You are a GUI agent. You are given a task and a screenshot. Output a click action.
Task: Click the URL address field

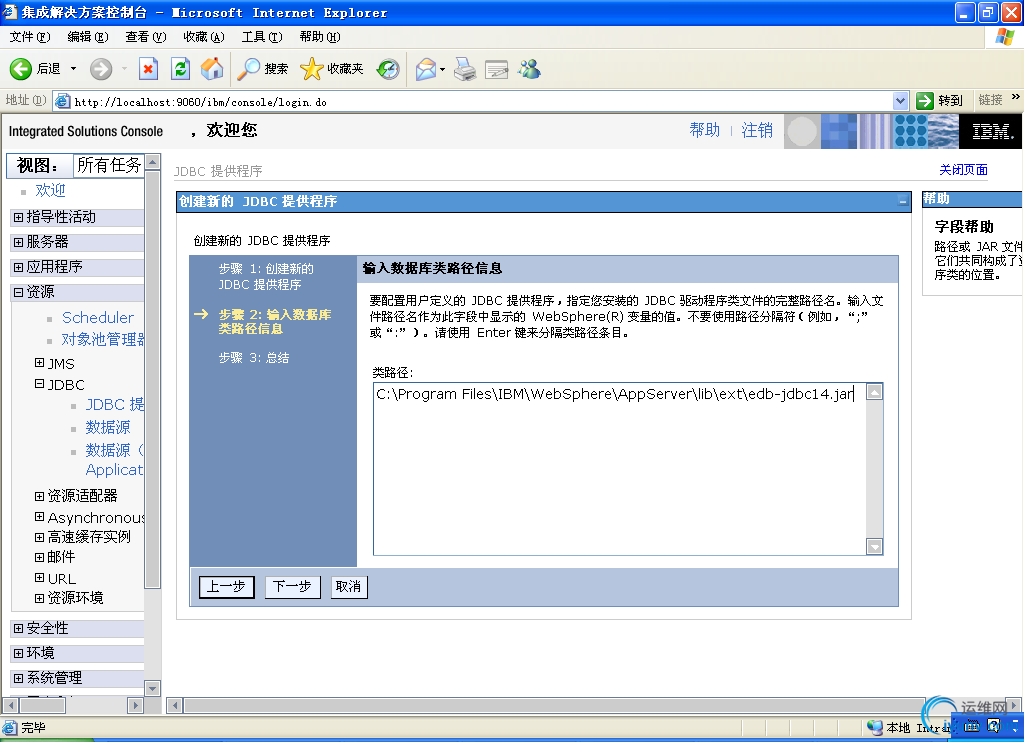tap(482, 101)
